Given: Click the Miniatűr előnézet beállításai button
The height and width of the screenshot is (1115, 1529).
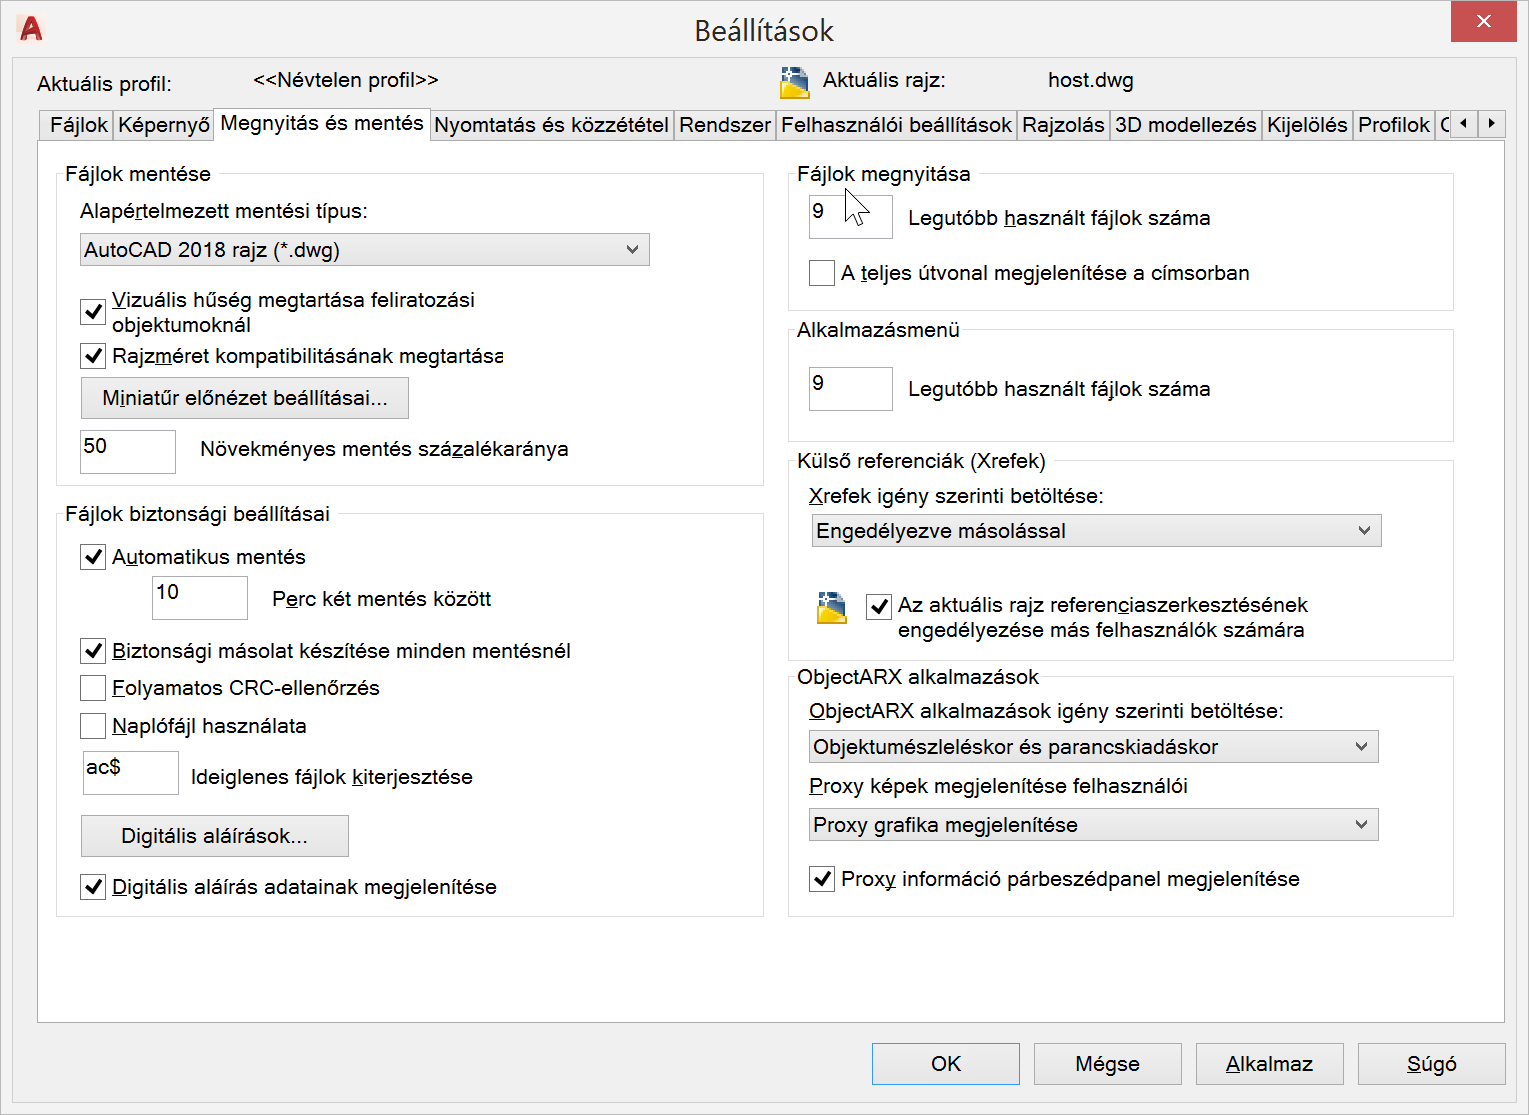Looking at the screenshot, I should (245, 398).
